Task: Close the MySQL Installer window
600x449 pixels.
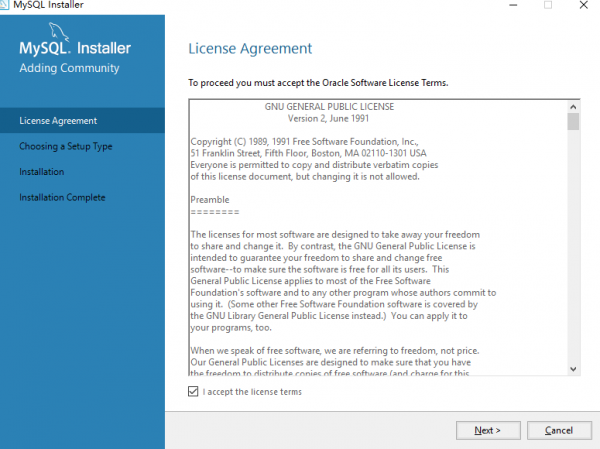Action: [584, 5]
